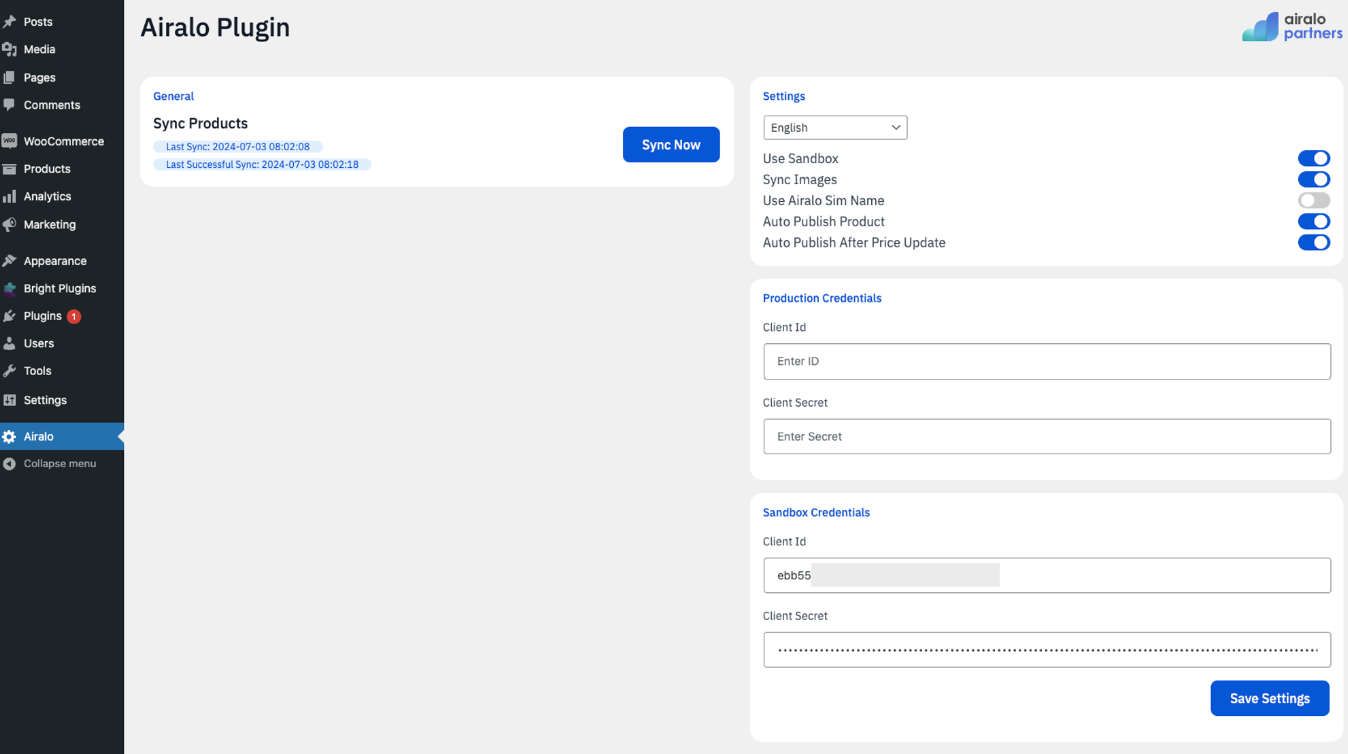This screenshot has height=754, width=1348.
Task: Click the WooCommerce logo icon
Action: point(9,141)
